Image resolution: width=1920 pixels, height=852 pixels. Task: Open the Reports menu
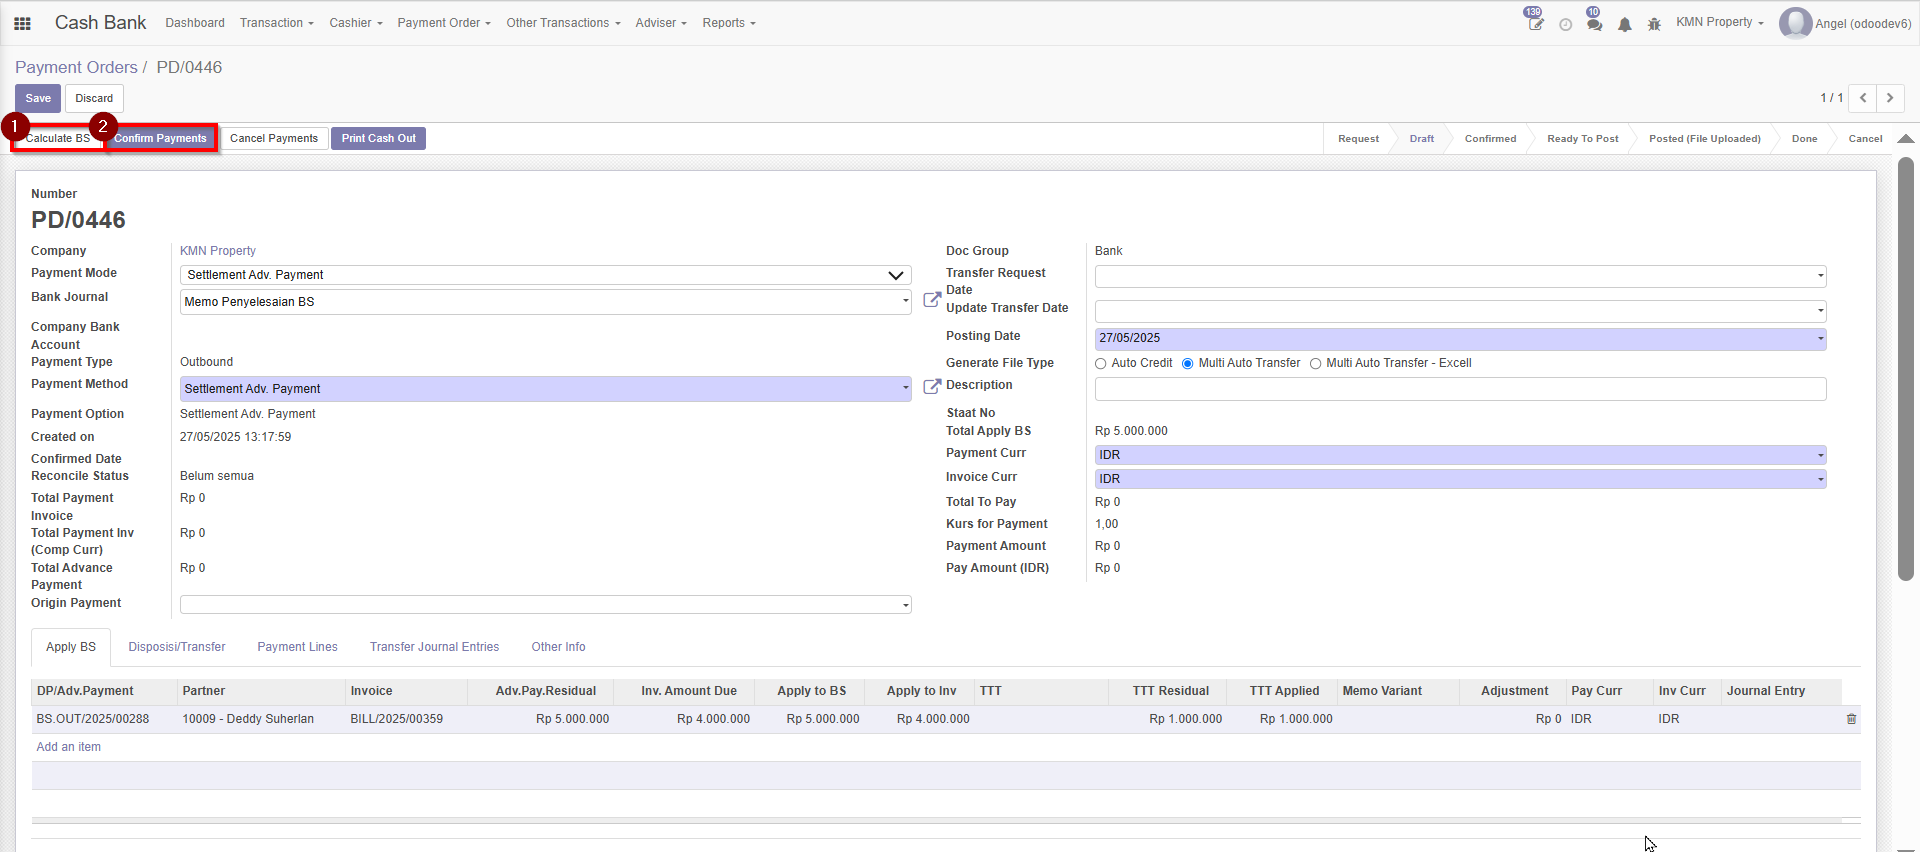[x=728, y=23]
